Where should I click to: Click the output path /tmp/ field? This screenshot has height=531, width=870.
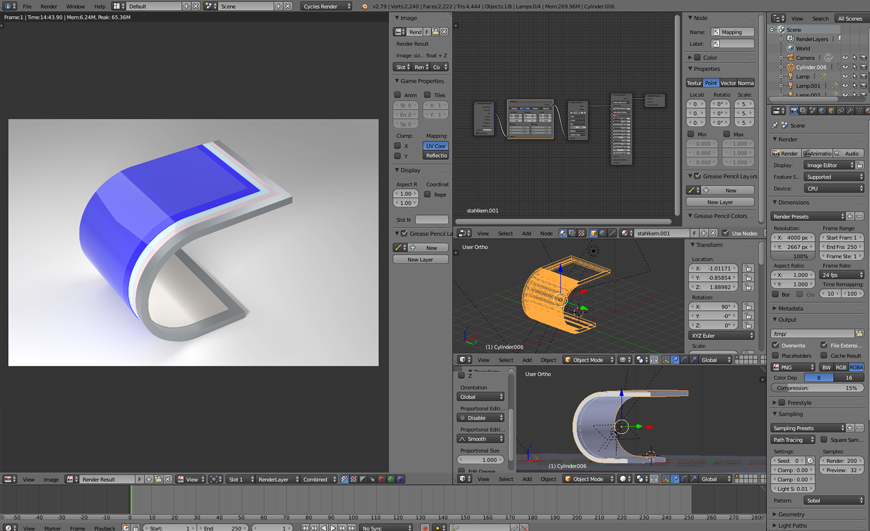tap(813, 333)
